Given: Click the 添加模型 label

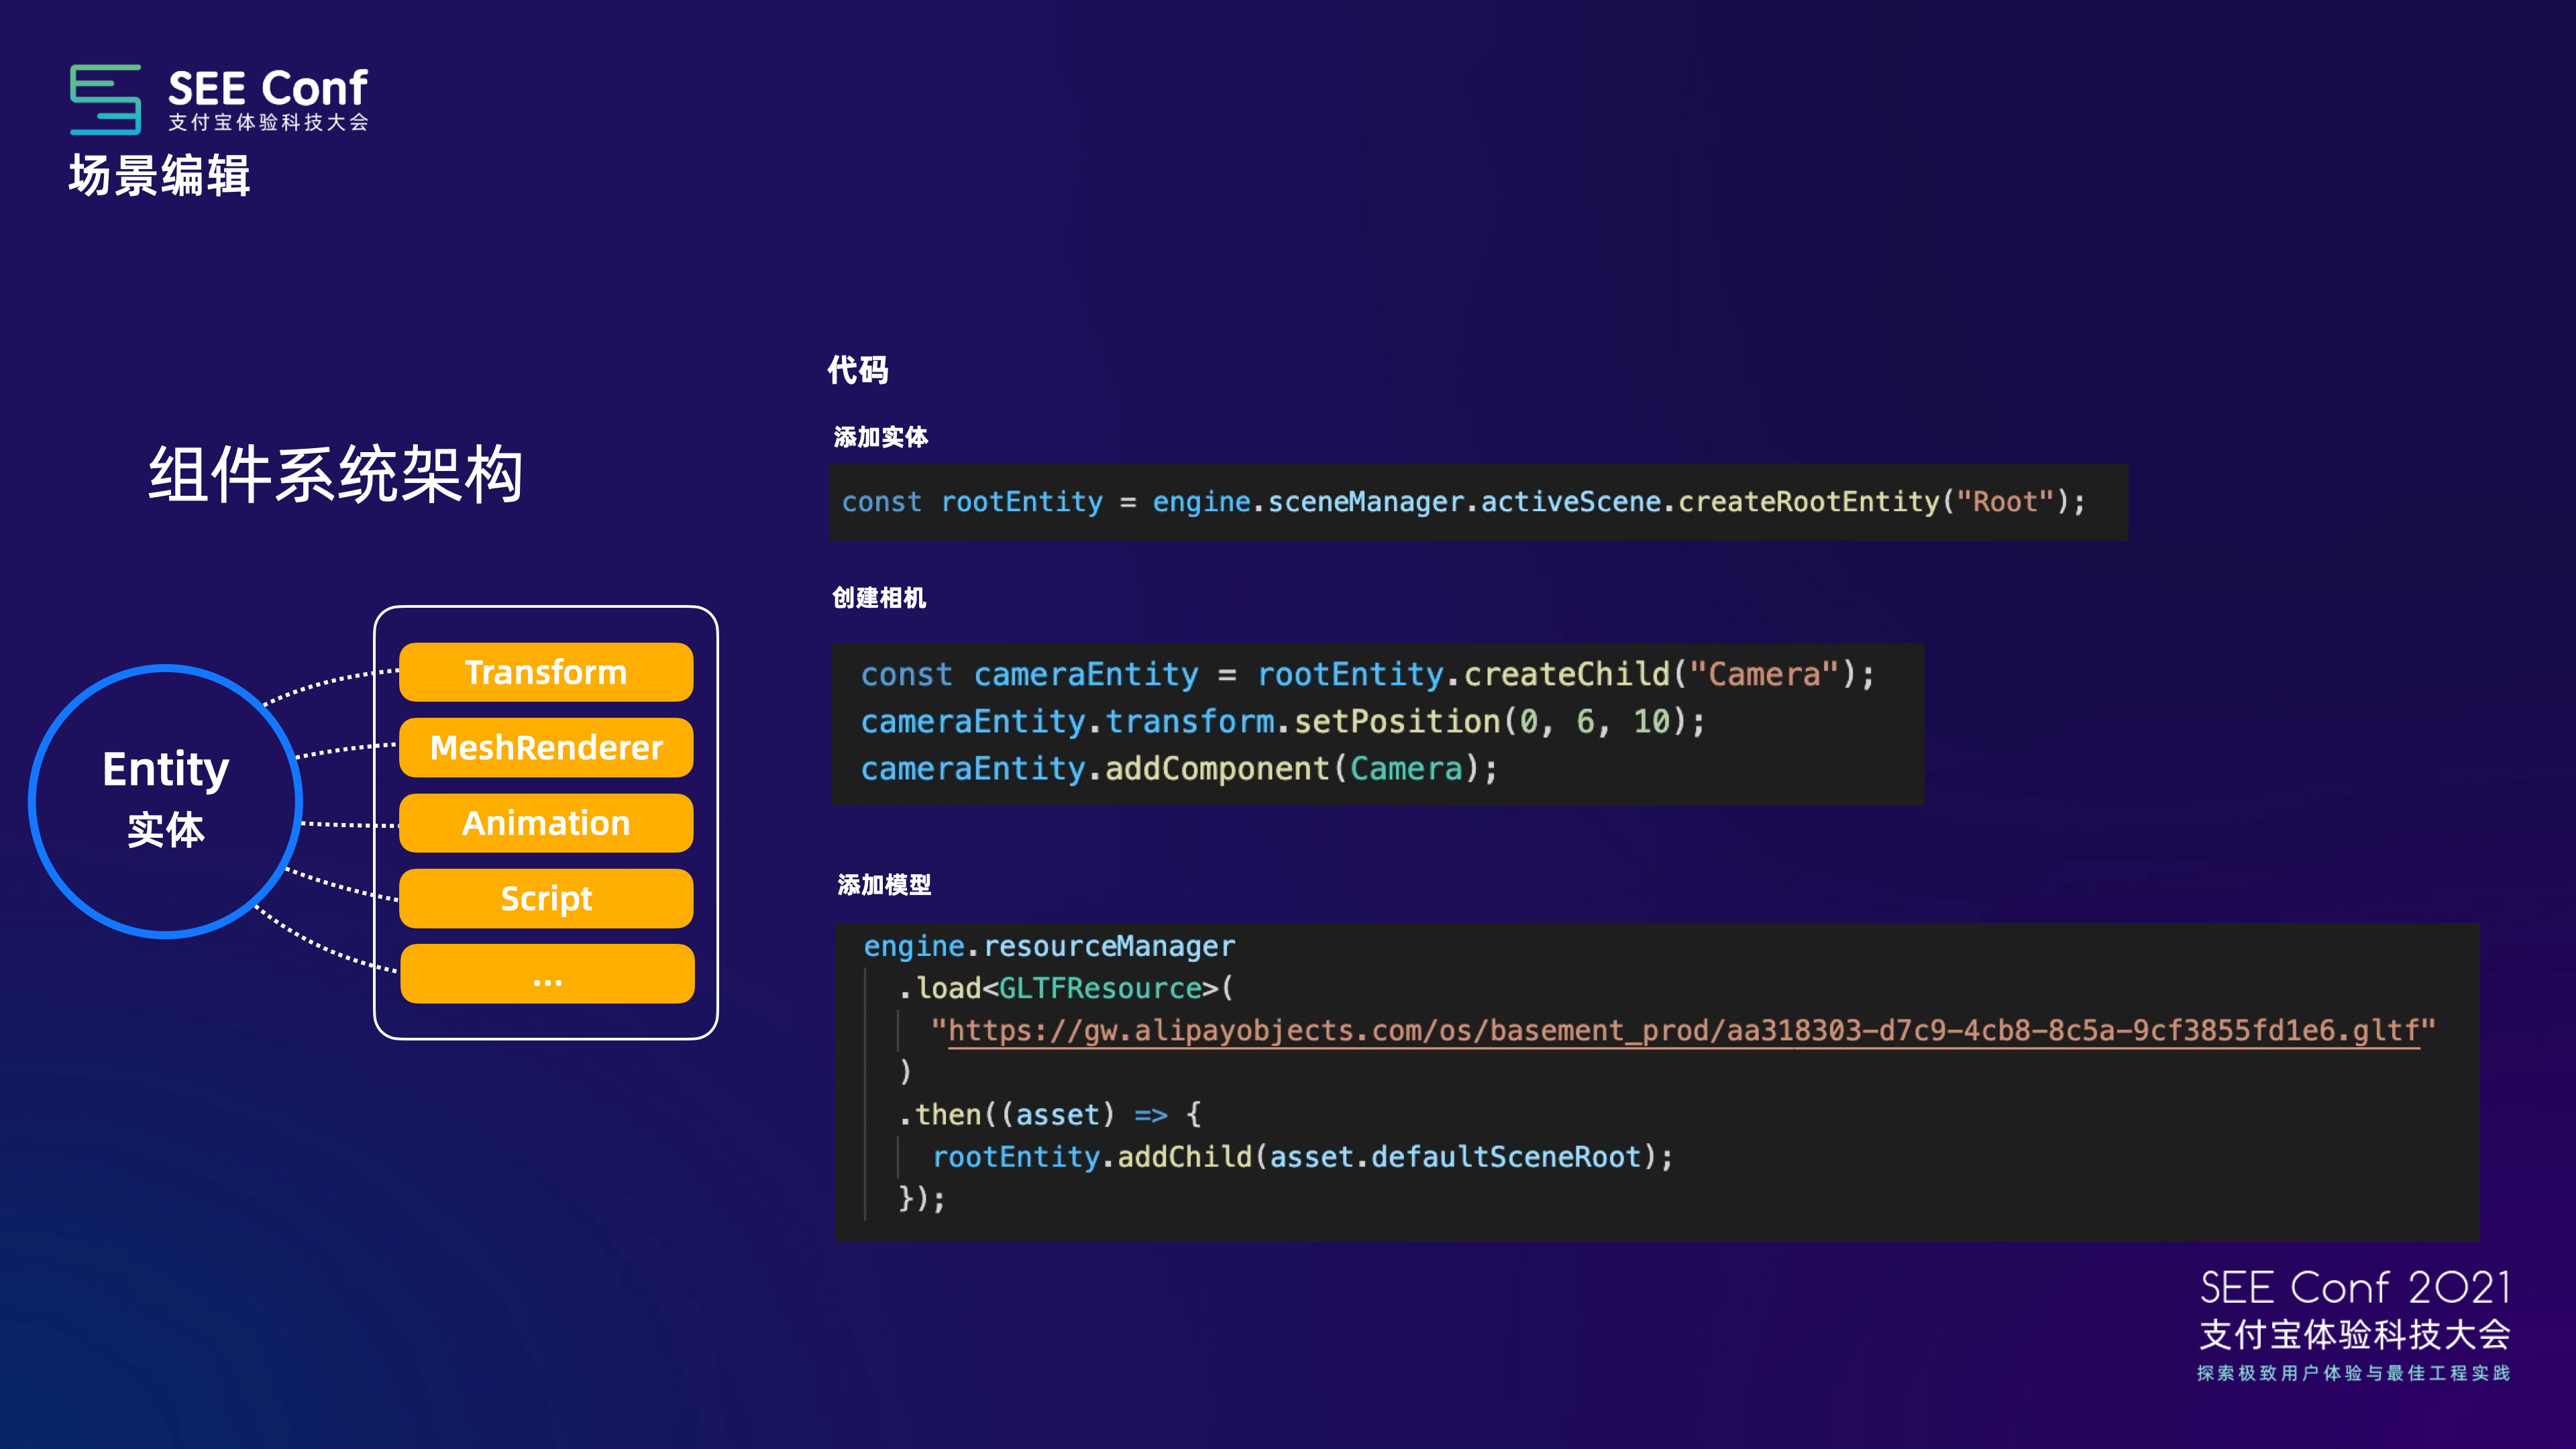Looking at the screenshot, I should pos(884,885).
